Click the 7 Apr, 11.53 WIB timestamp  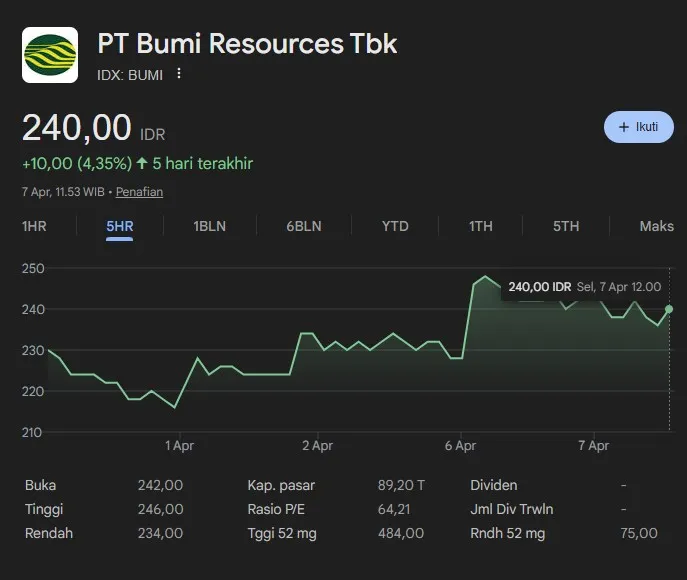click(x=63, y=192)
